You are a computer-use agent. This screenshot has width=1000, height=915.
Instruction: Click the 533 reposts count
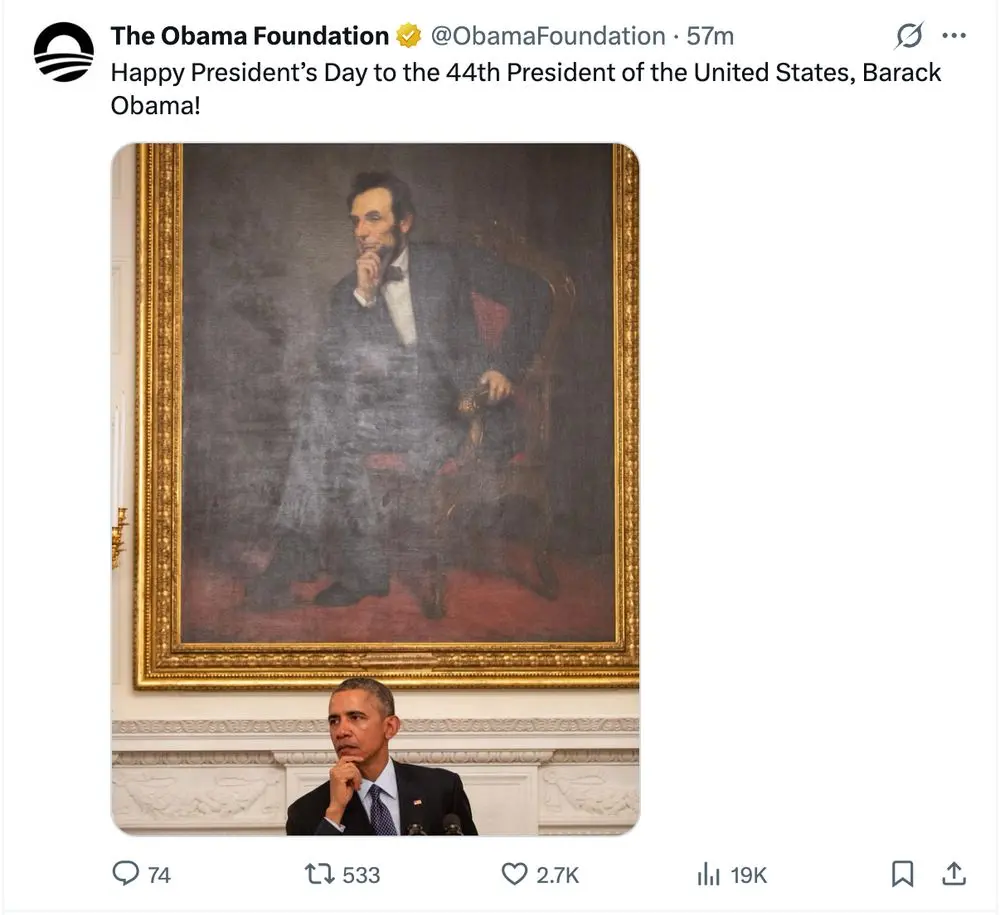click(x=361, y=875)
